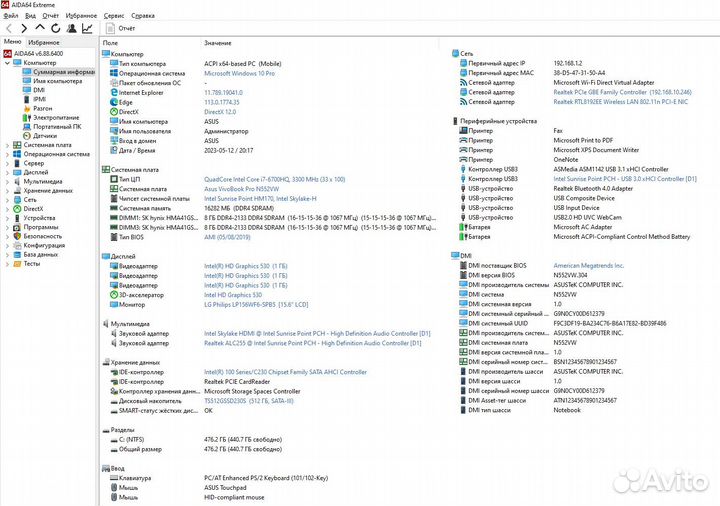The image size is (720, 506).
Task: Expand the Мультимедиа tree node
Action: [x=7, y=182]
